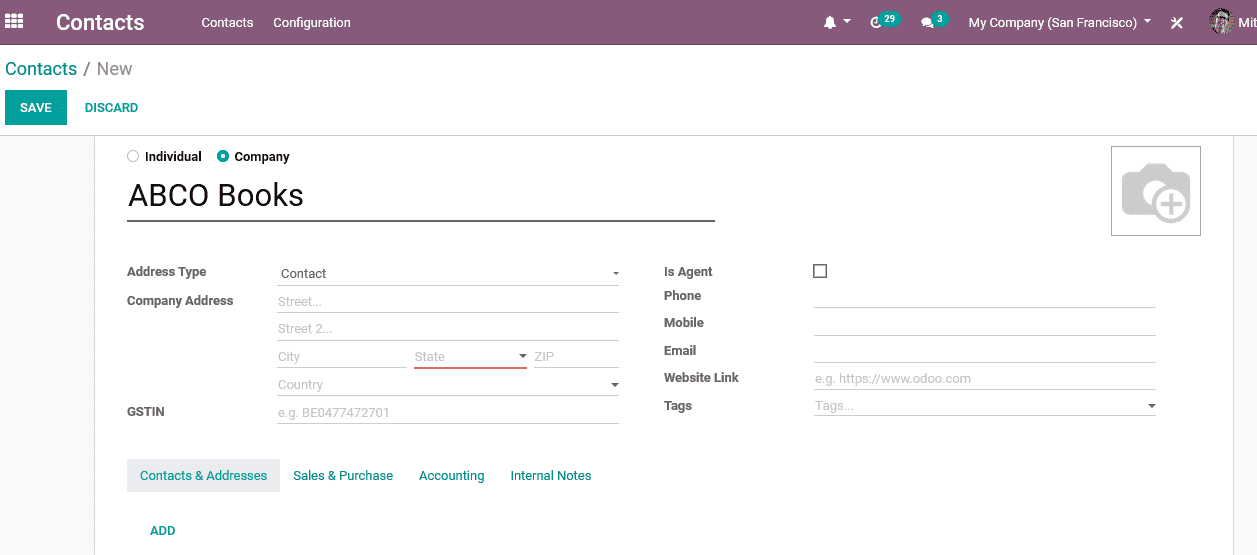Click the debug tools icon in navbar
Image resolution: width=1257 pixels, height=555 pixels.
pyautogui.click(x=1177, y=22)
